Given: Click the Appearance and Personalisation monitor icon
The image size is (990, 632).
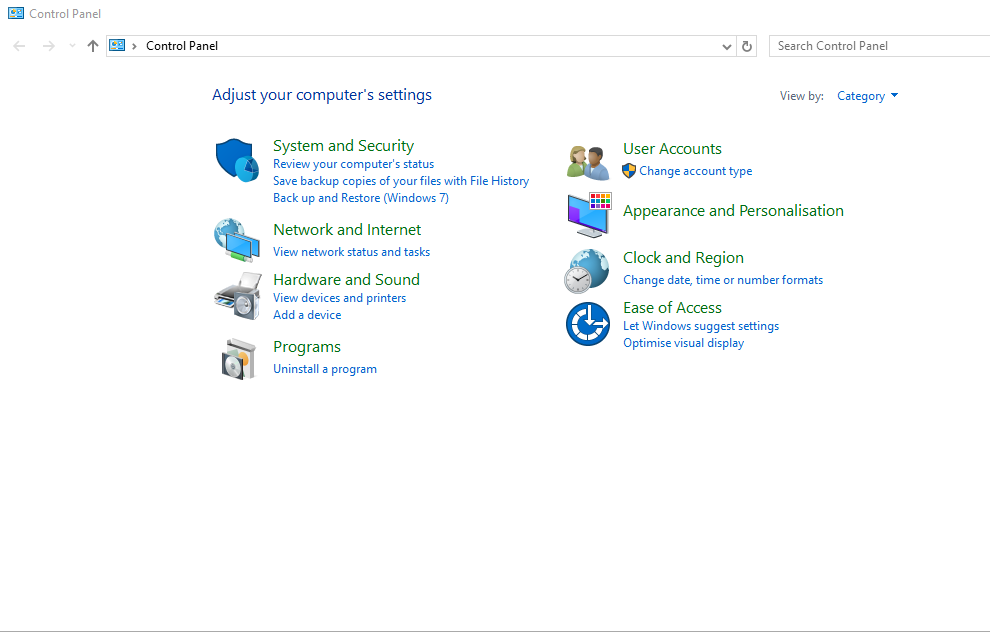Looking at the screenshot, I should (590, 215).
